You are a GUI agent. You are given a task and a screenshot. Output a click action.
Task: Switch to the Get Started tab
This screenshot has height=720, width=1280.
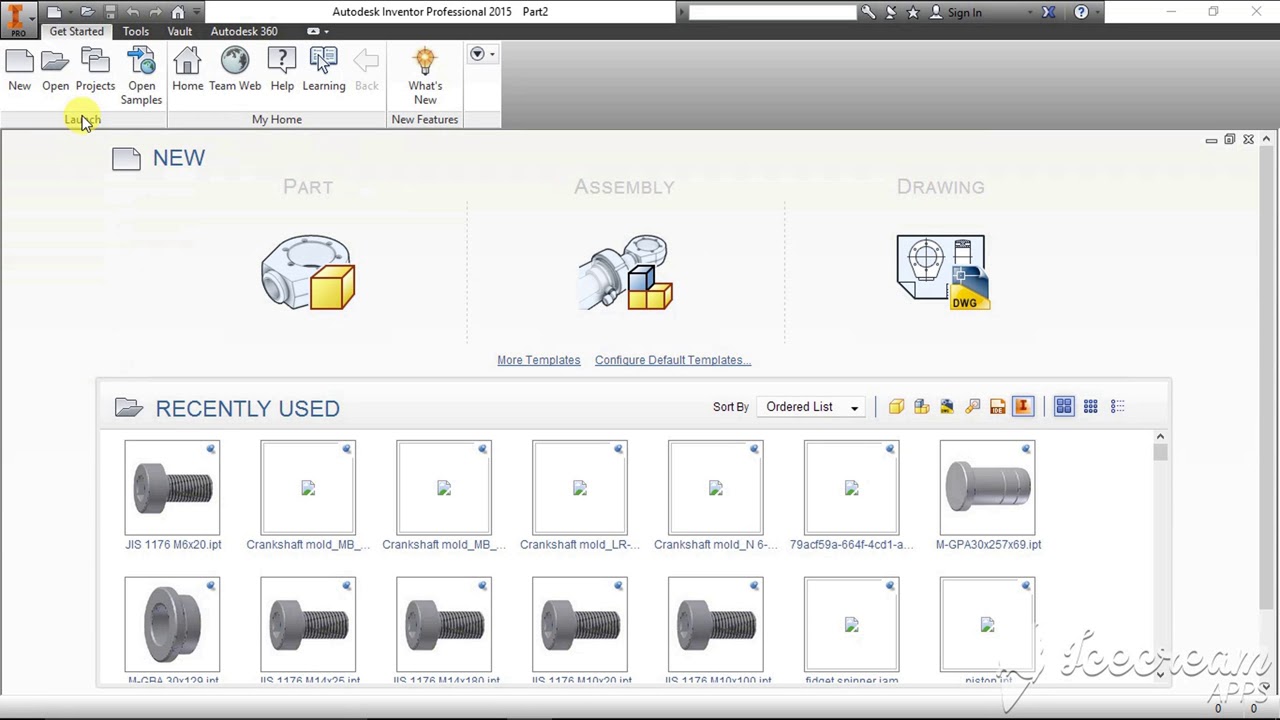[x=76, y=31]
